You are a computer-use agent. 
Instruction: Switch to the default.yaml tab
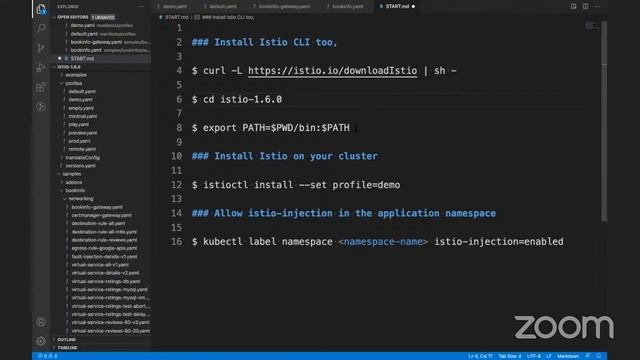pos(222,7)
